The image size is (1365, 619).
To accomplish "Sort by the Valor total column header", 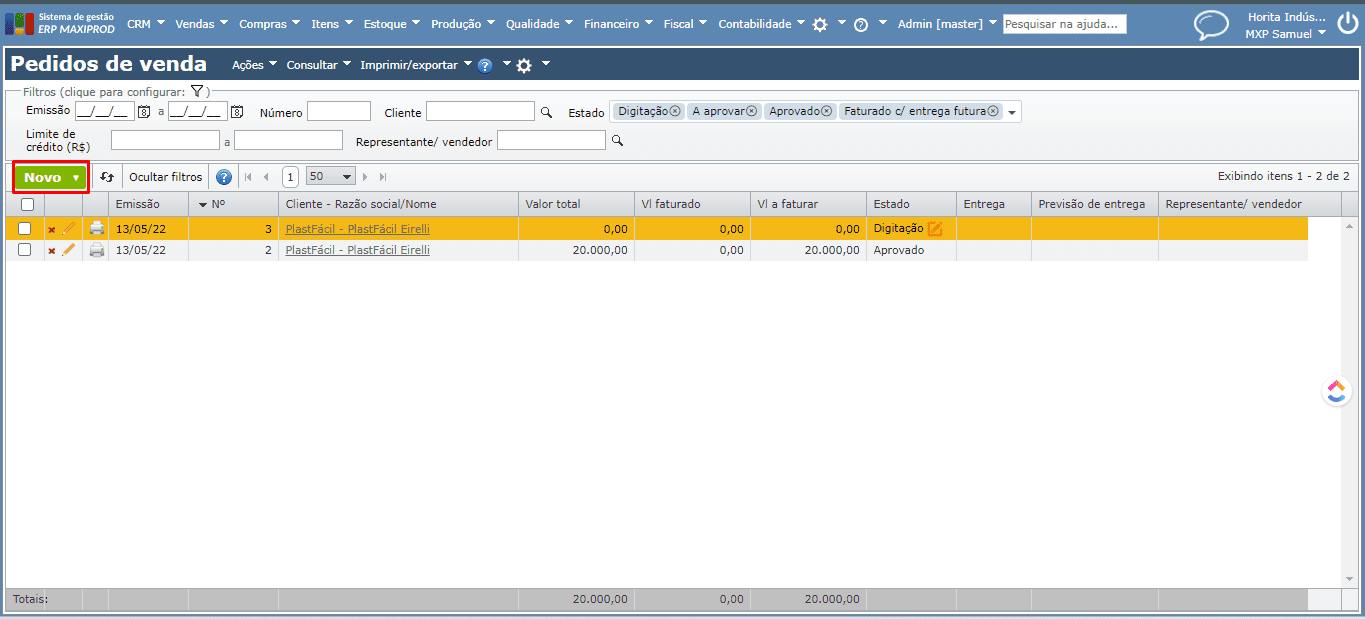I will tap(576, 204).
